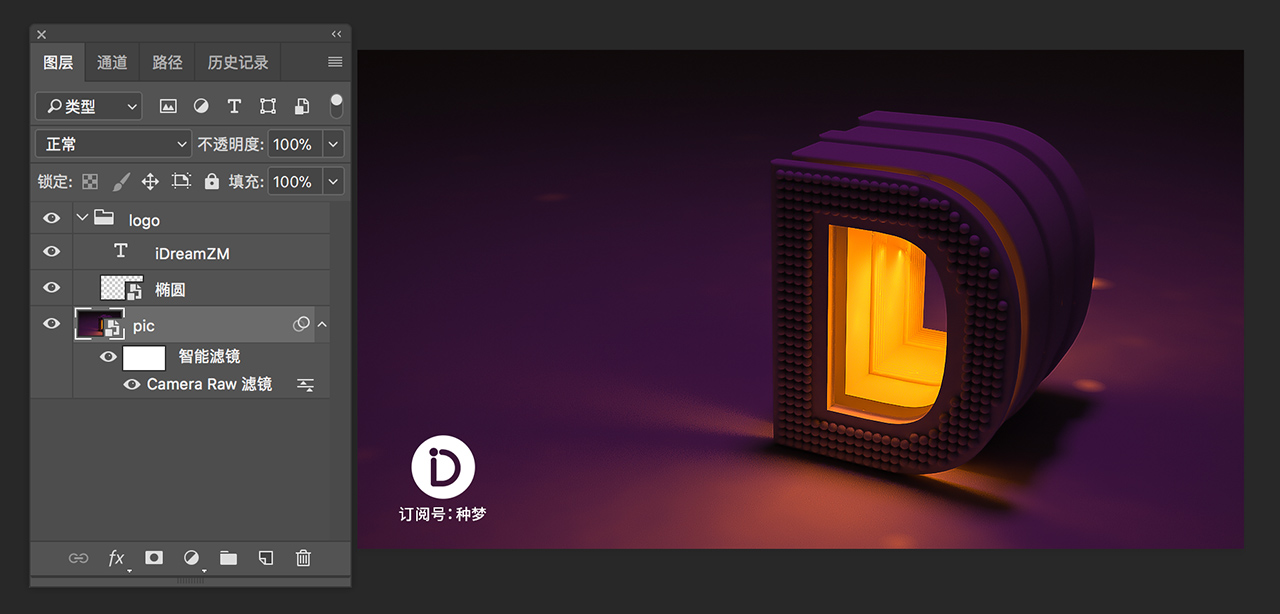Collapse the logo group chevron
This screenshot has height=614, width=1280.
pyautogui.click(x=82, y=218)
